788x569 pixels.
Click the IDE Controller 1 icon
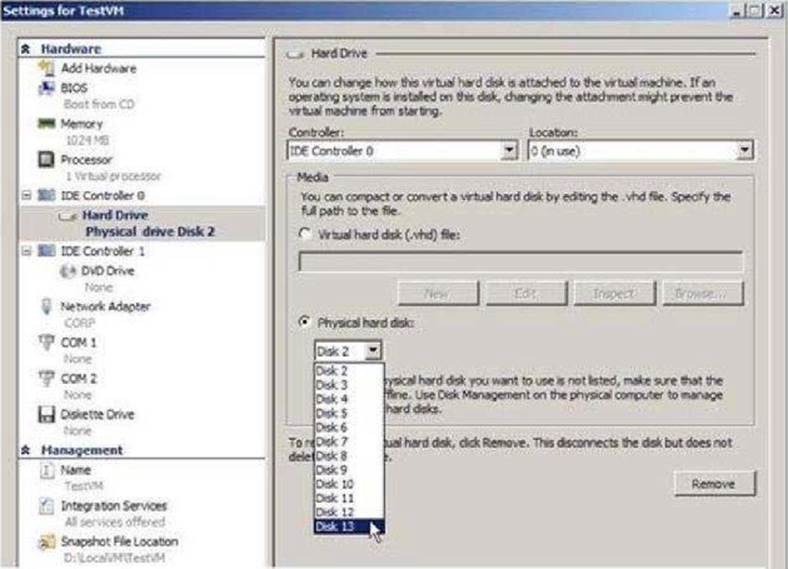(47, 251)
